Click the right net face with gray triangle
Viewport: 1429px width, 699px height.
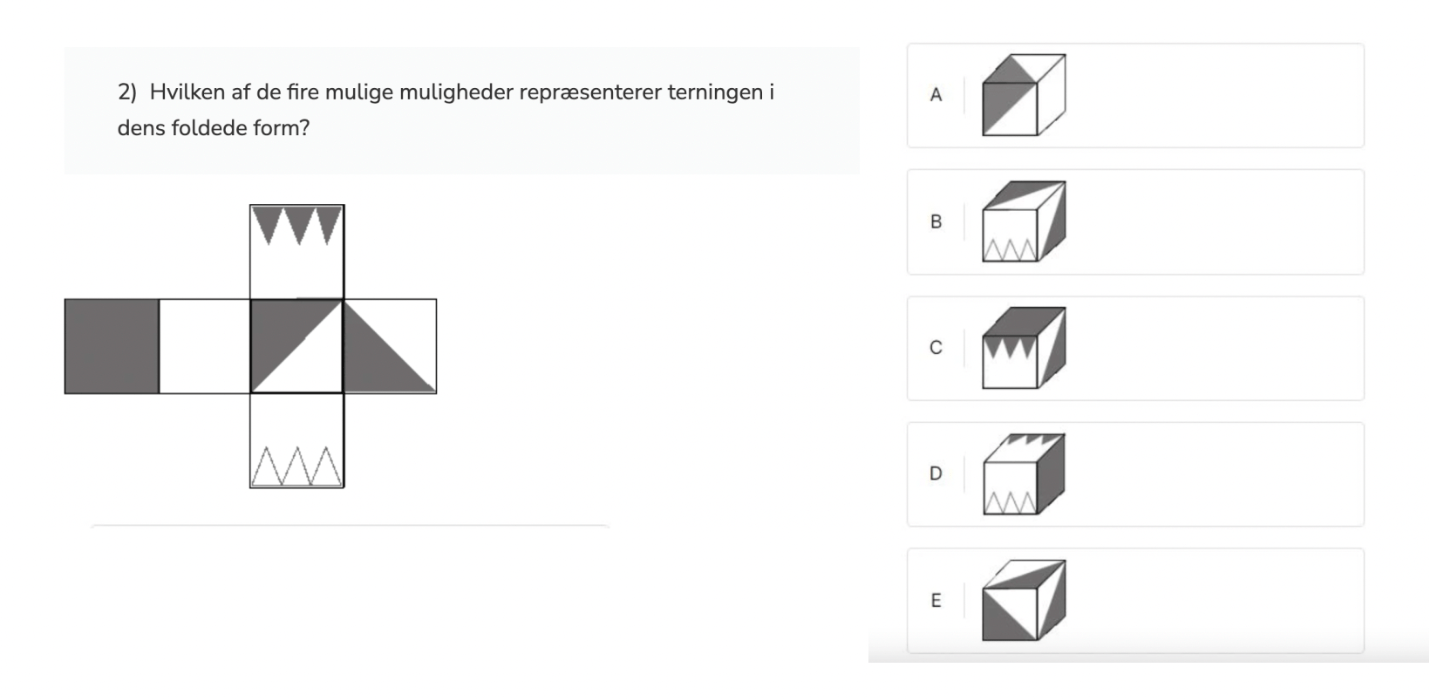390,346
